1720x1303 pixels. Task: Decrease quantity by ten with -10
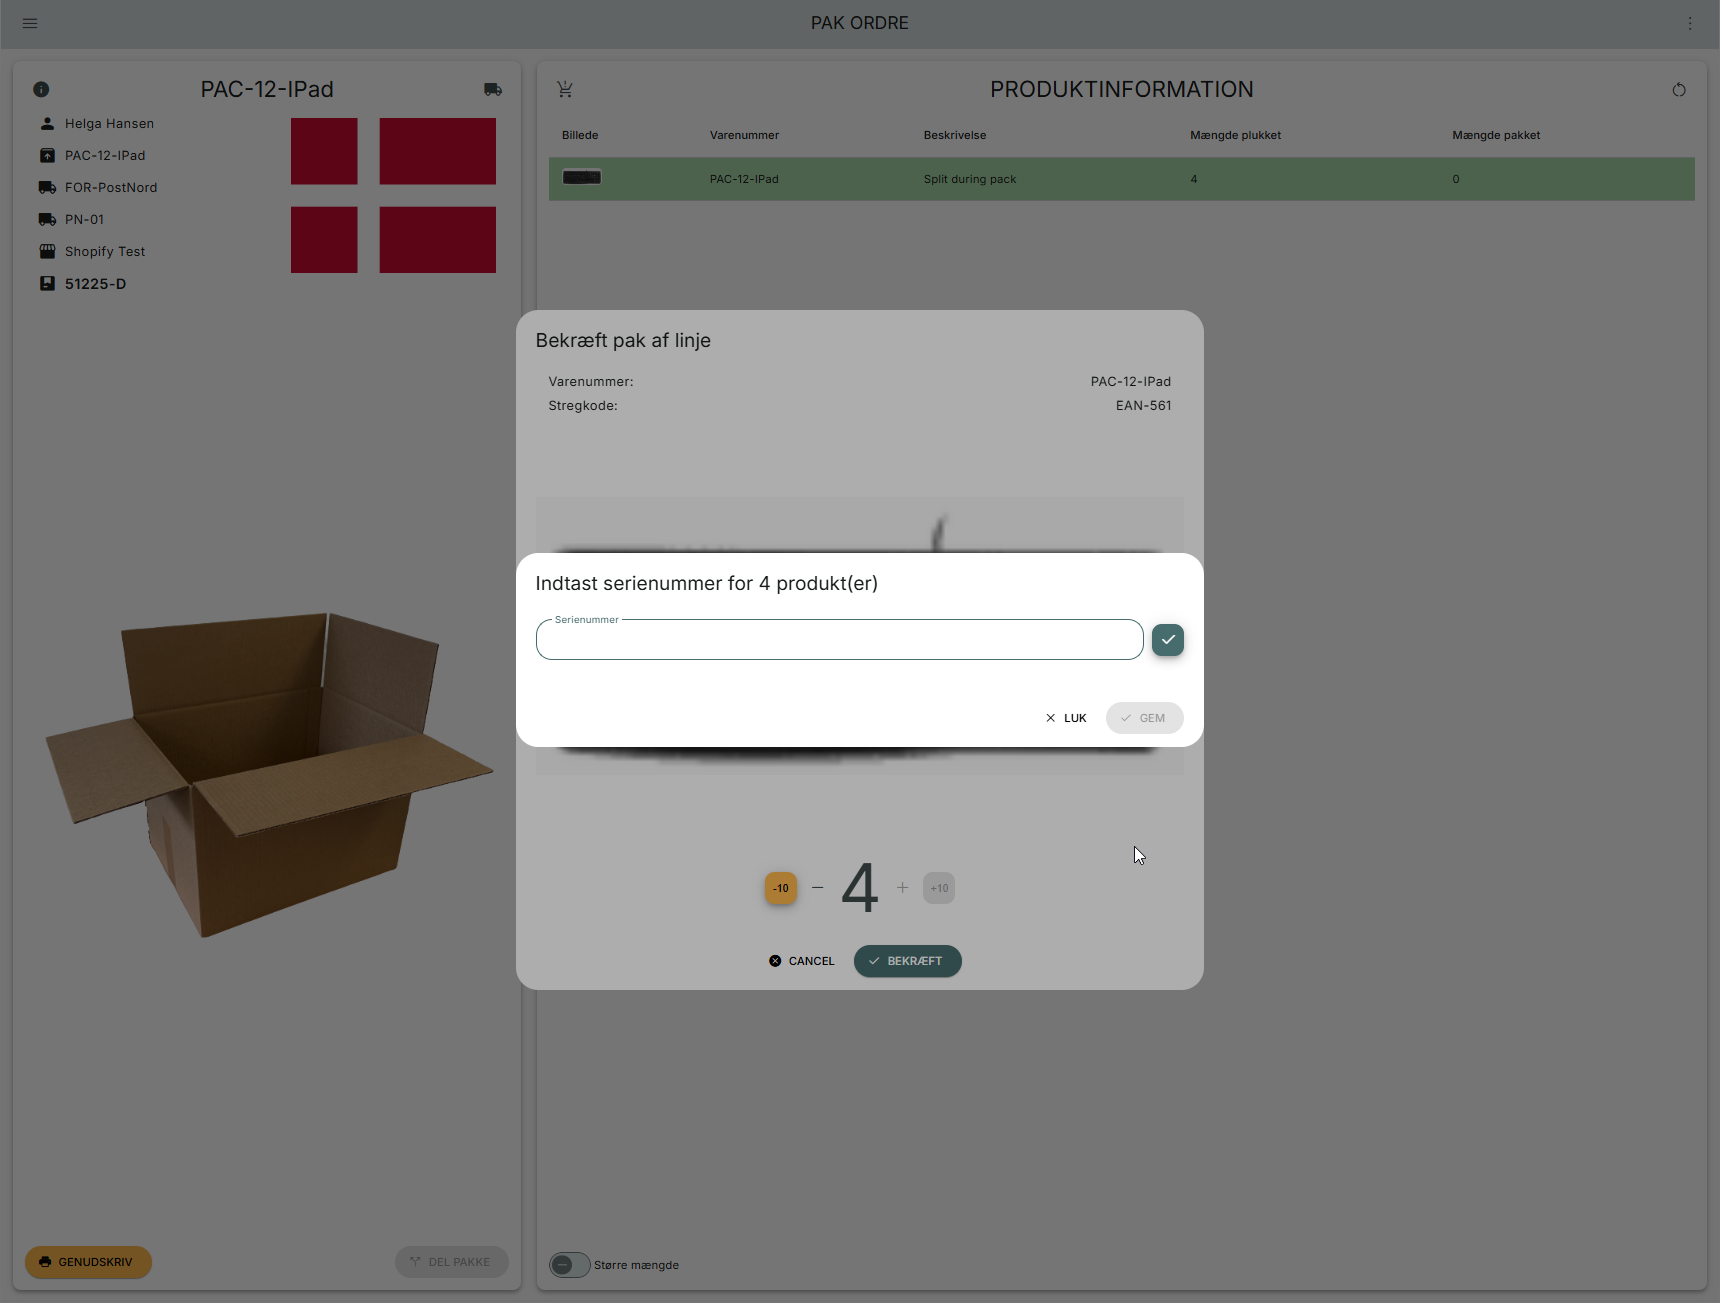781,888
